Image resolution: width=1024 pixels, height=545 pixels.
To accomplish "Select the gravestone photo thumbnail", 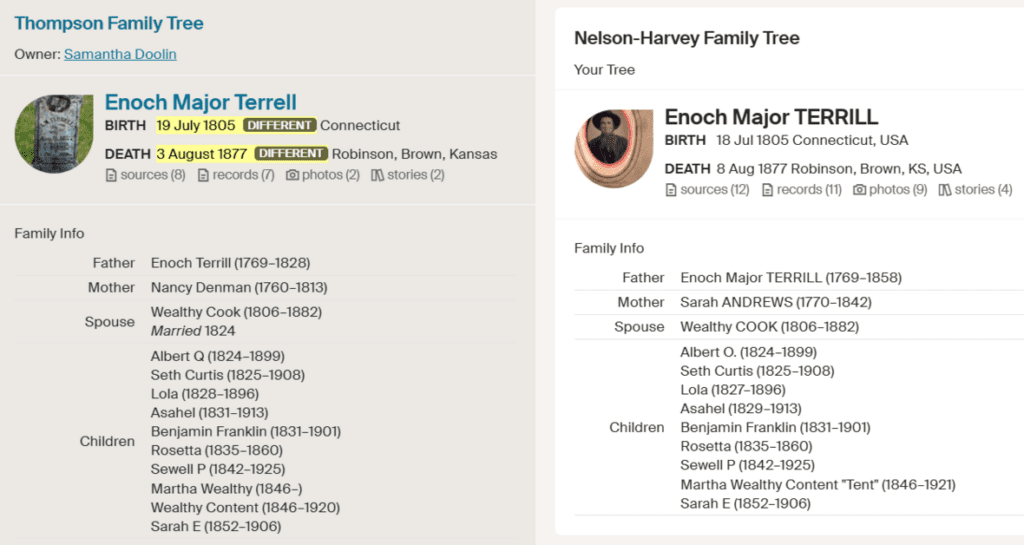I will (x=54, y=134).
